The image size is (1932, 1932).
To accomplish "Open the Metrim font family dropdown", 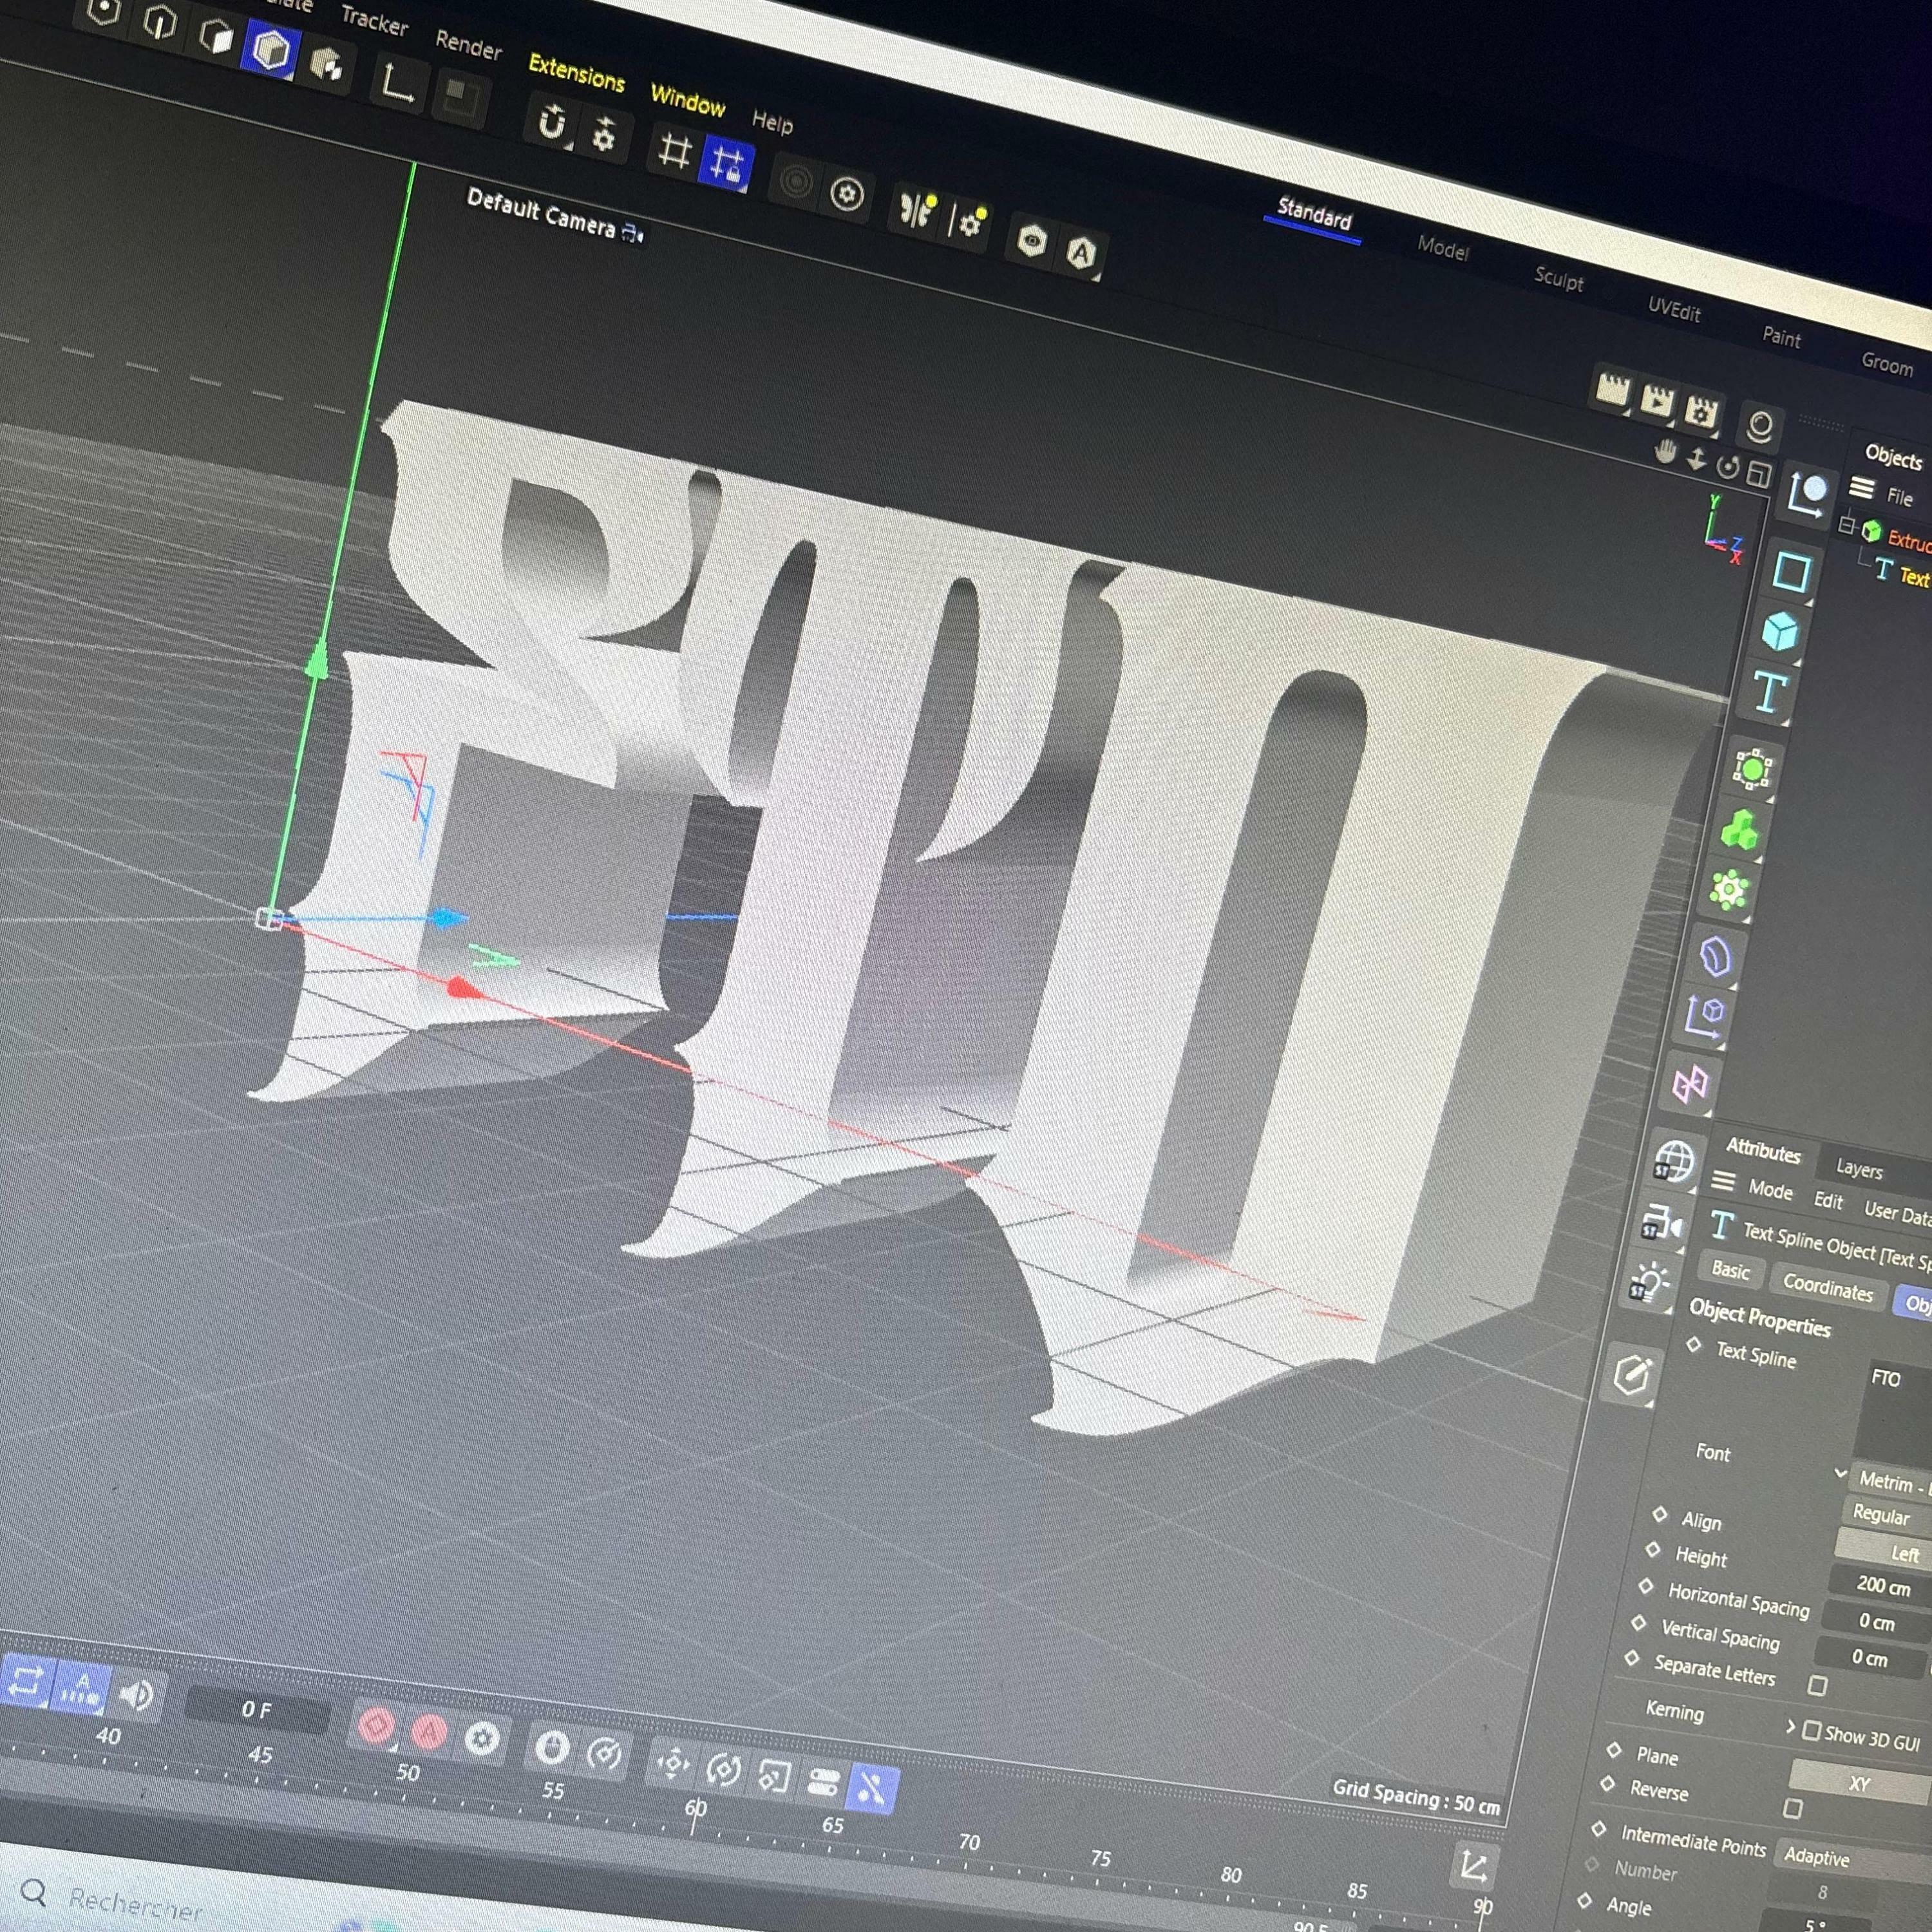I will [x=1890, y=1483].
